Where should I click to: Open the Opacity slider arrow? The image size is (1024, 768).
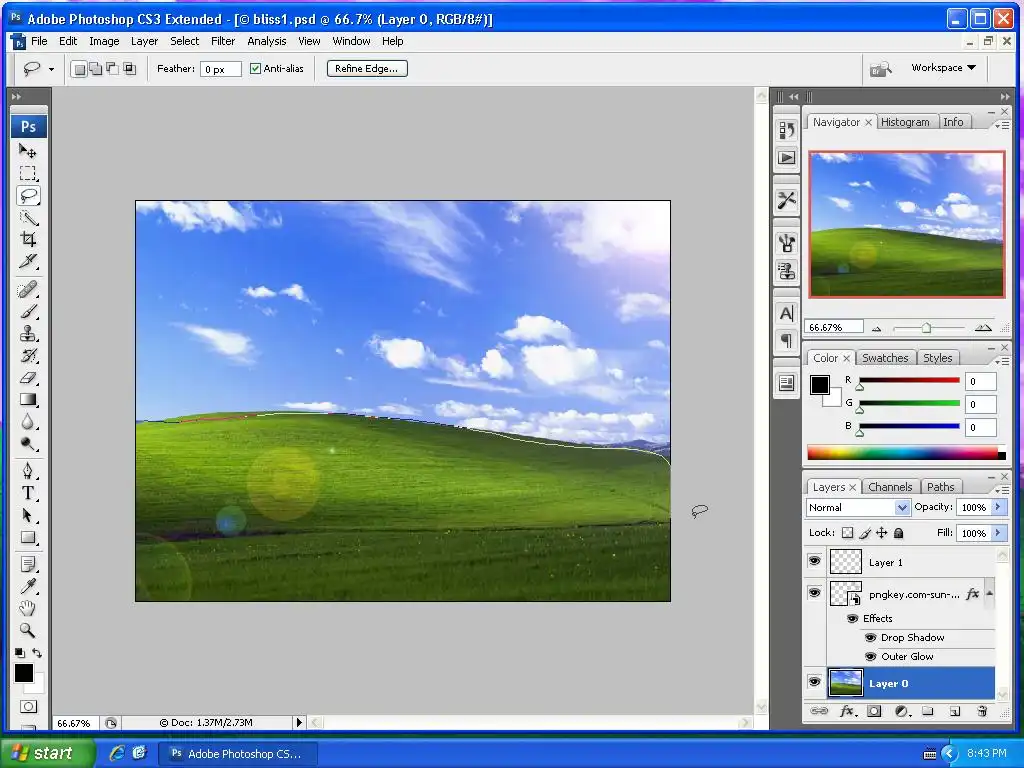click(x=998, y=507)
